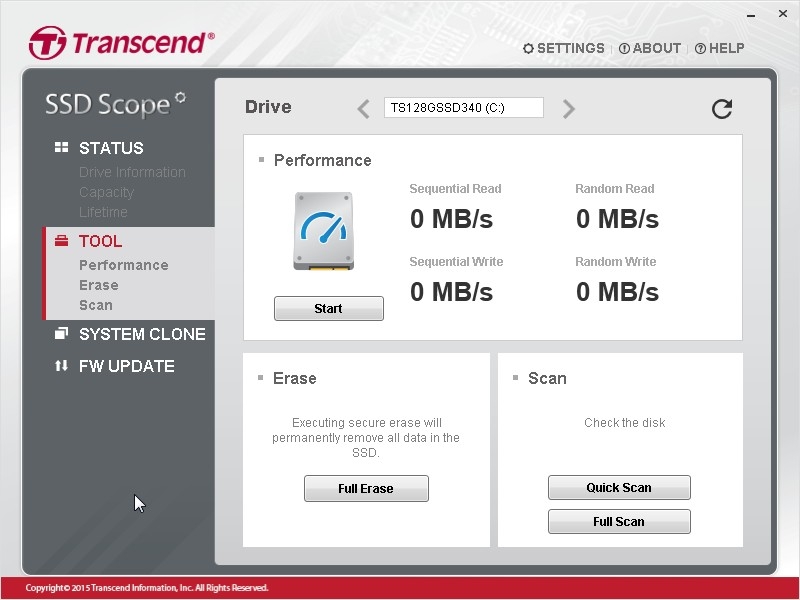Select the previous drive with left chevron
800x600 pixels.
tap(363, 109)
